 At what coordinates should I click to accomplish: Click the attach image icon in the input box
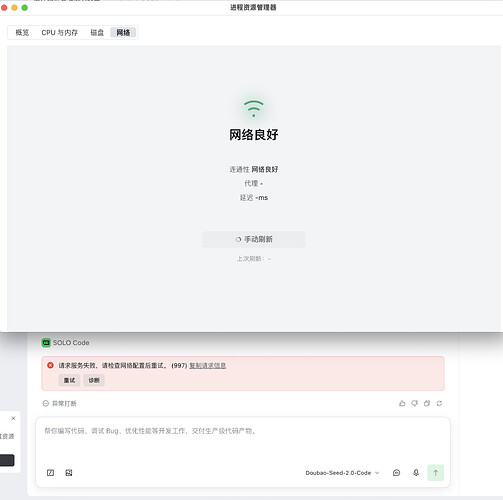(x=69, y=473)
